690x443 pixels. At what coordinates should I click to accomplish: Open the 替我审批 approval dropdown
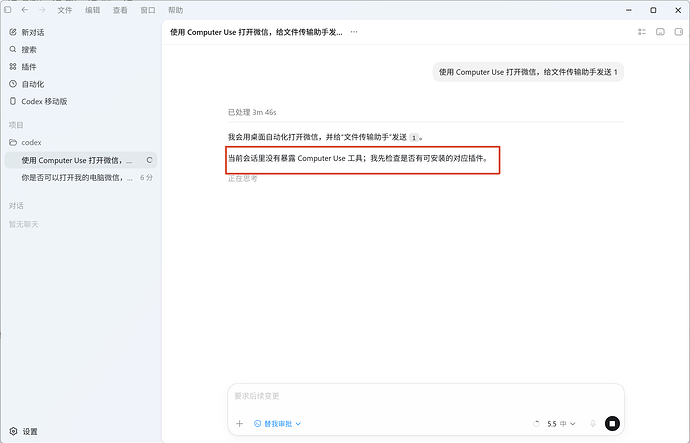point(278,424)
